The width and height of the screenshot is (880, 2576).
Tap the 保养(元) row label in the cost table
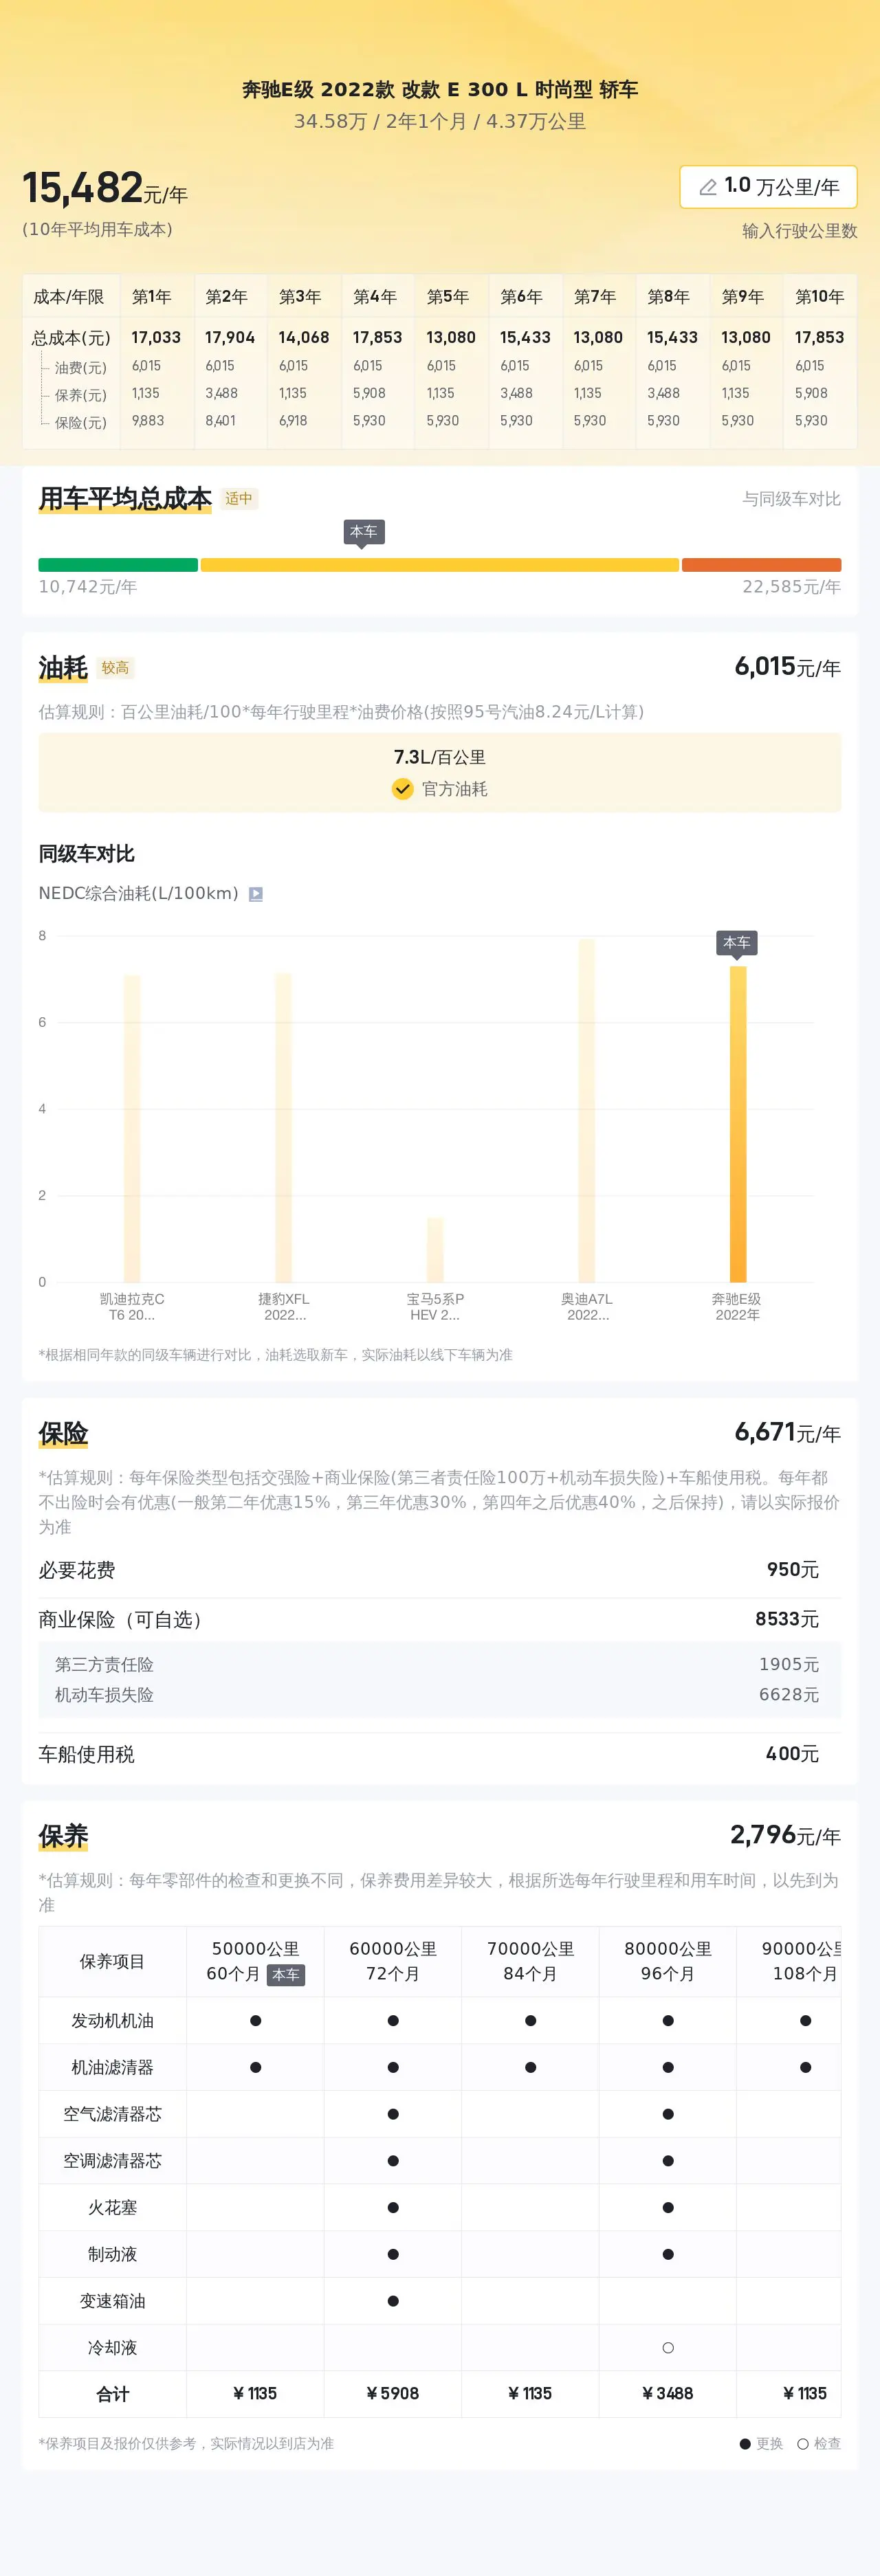pos(80,395)
